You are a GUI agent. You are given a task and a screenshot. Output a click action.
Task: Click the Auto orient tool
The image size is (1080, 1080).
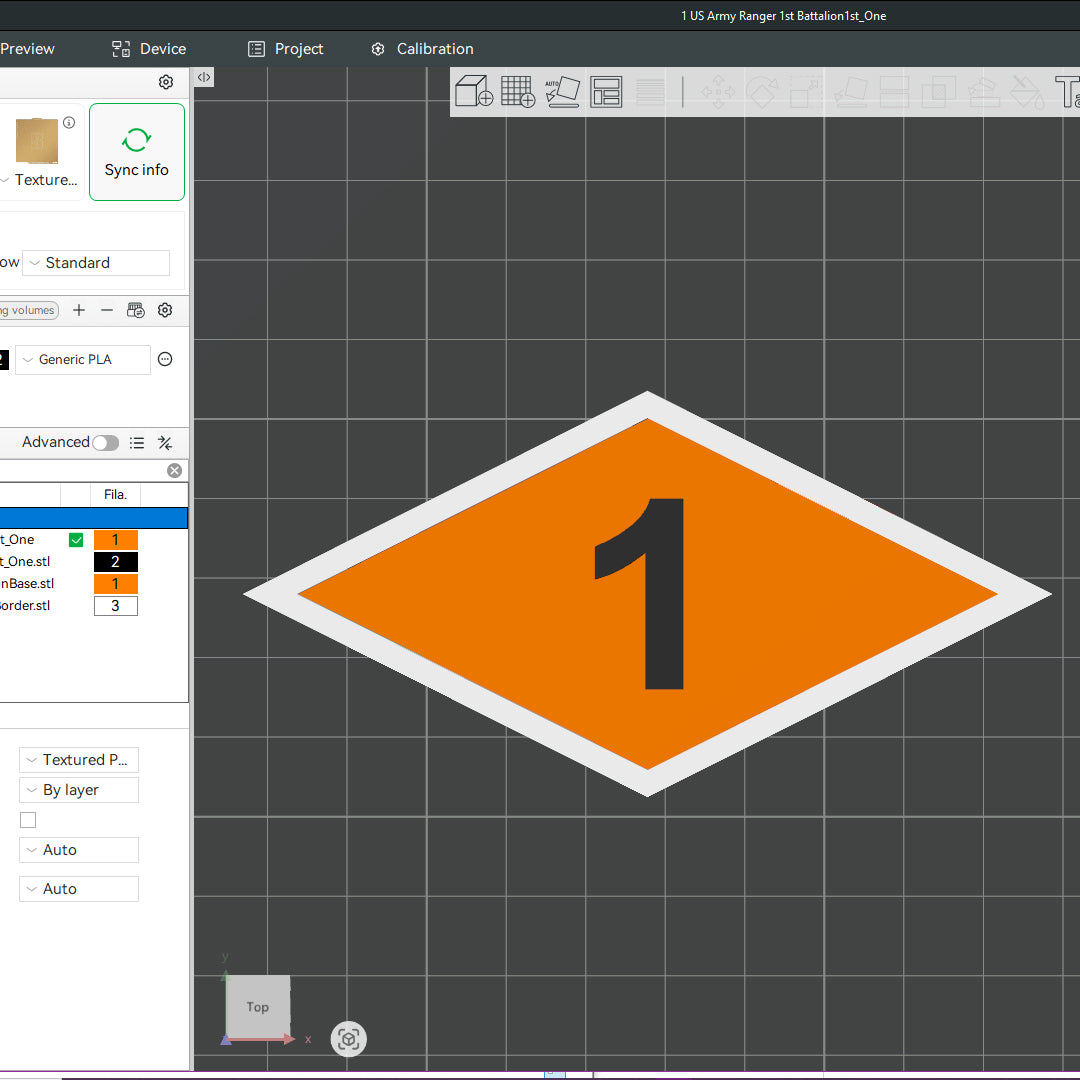coord(562,92)
